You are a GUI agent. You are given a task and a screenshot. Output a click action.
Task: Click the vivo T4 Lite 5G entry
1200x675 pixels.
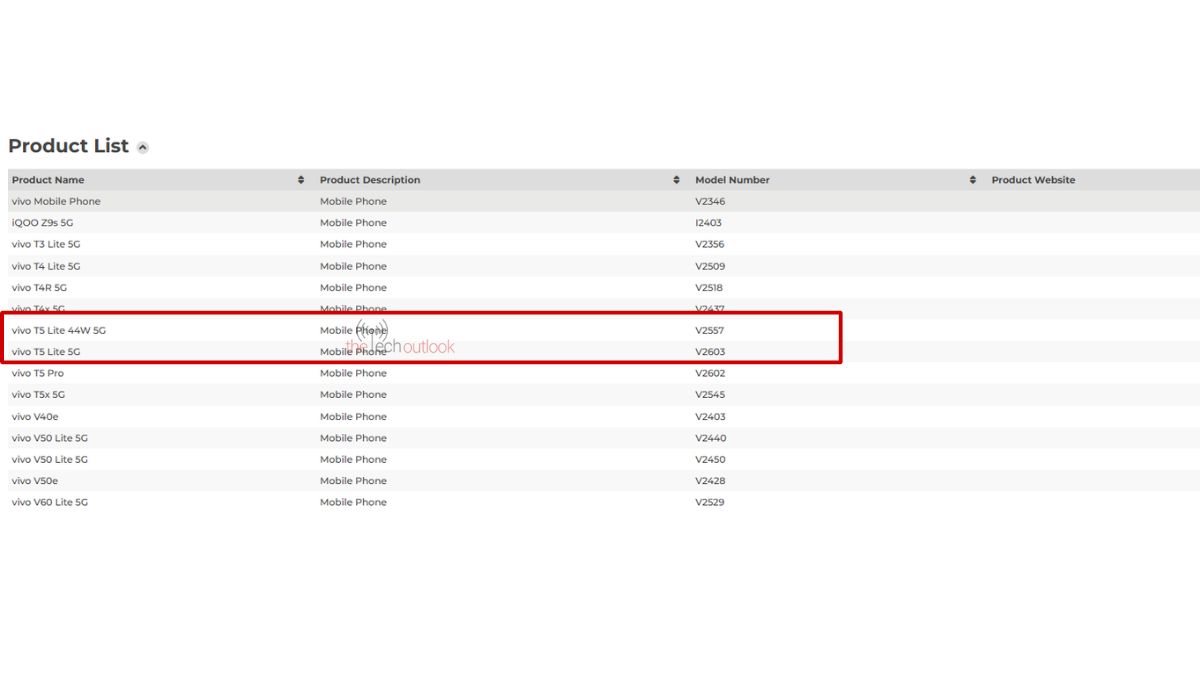pos(46,266)
